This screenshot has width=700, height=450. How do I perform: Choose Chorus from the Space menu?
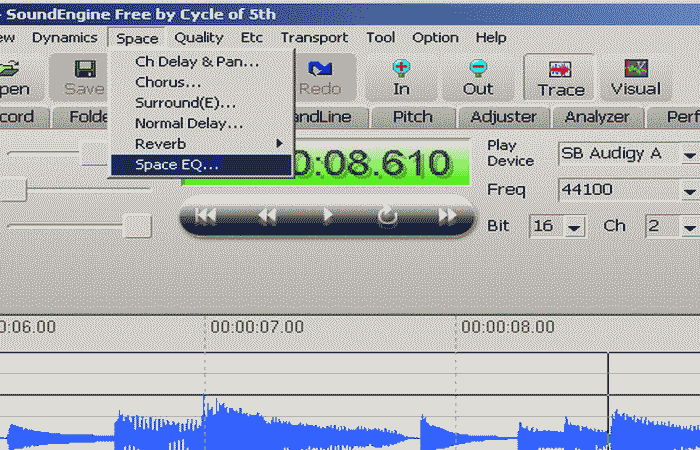pos(168,82)
